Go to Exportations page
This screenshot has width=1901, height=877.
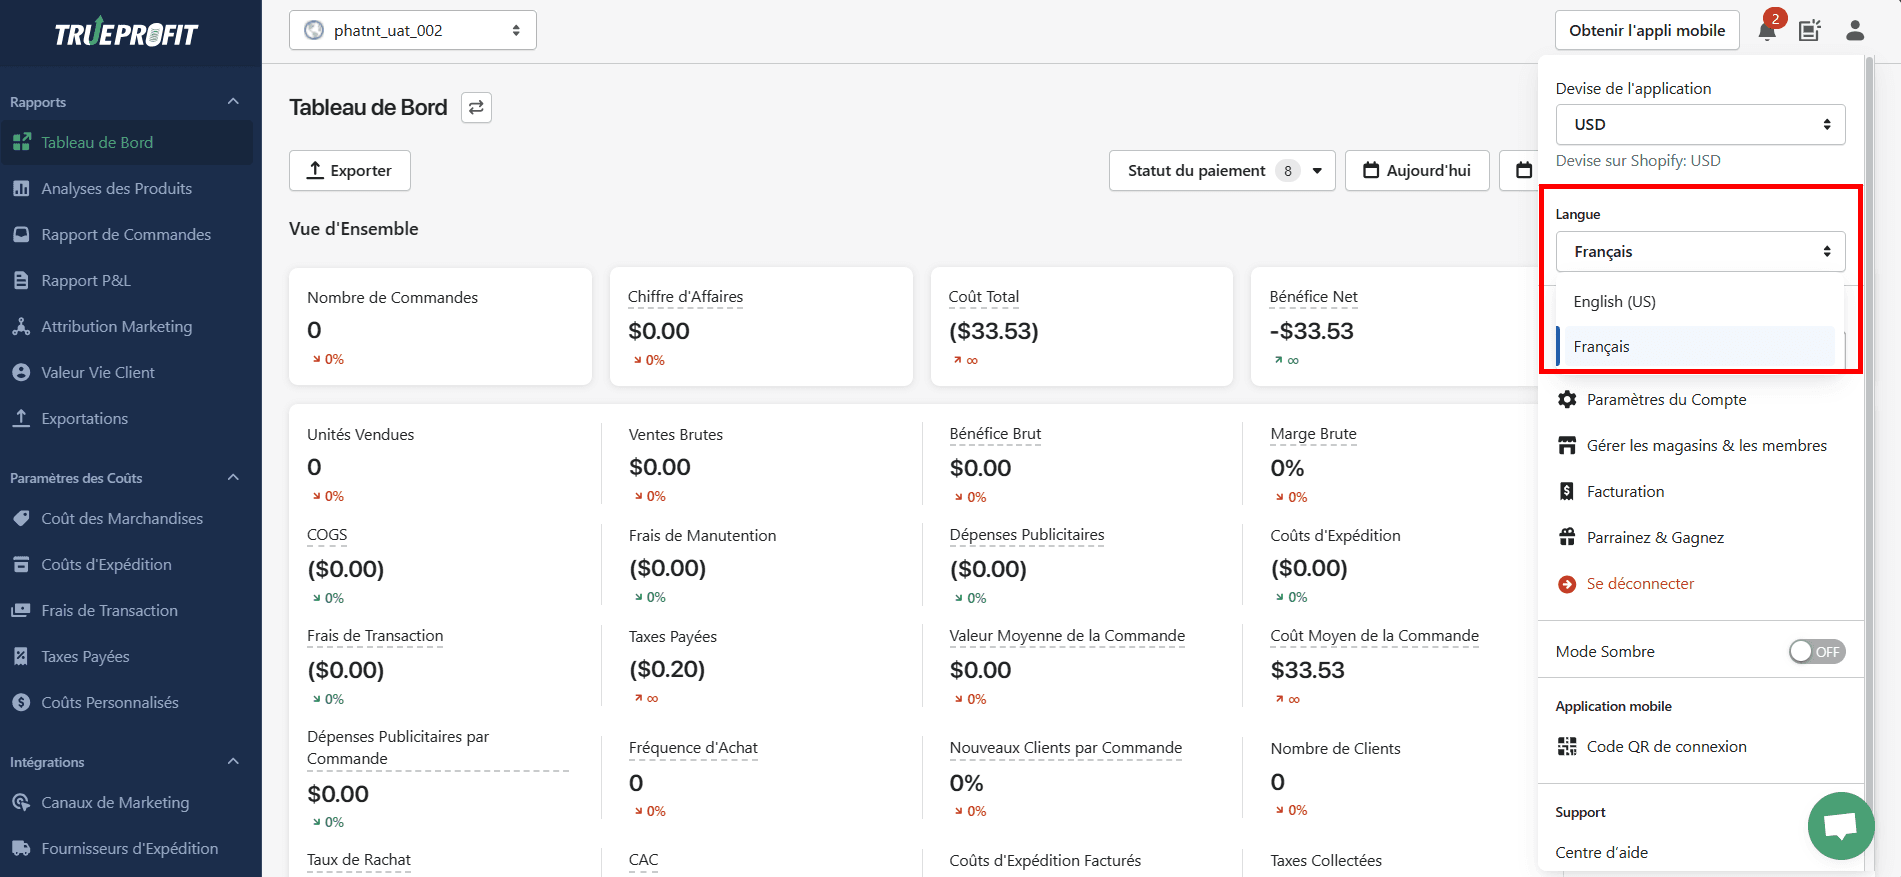(84, 418)
